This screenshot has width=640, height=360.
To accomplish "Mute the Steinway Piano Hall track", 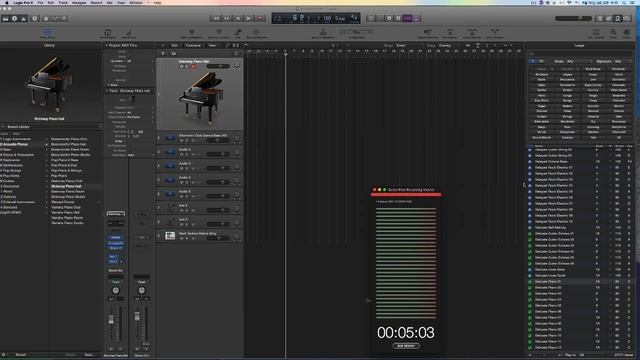I will (182, 66).
